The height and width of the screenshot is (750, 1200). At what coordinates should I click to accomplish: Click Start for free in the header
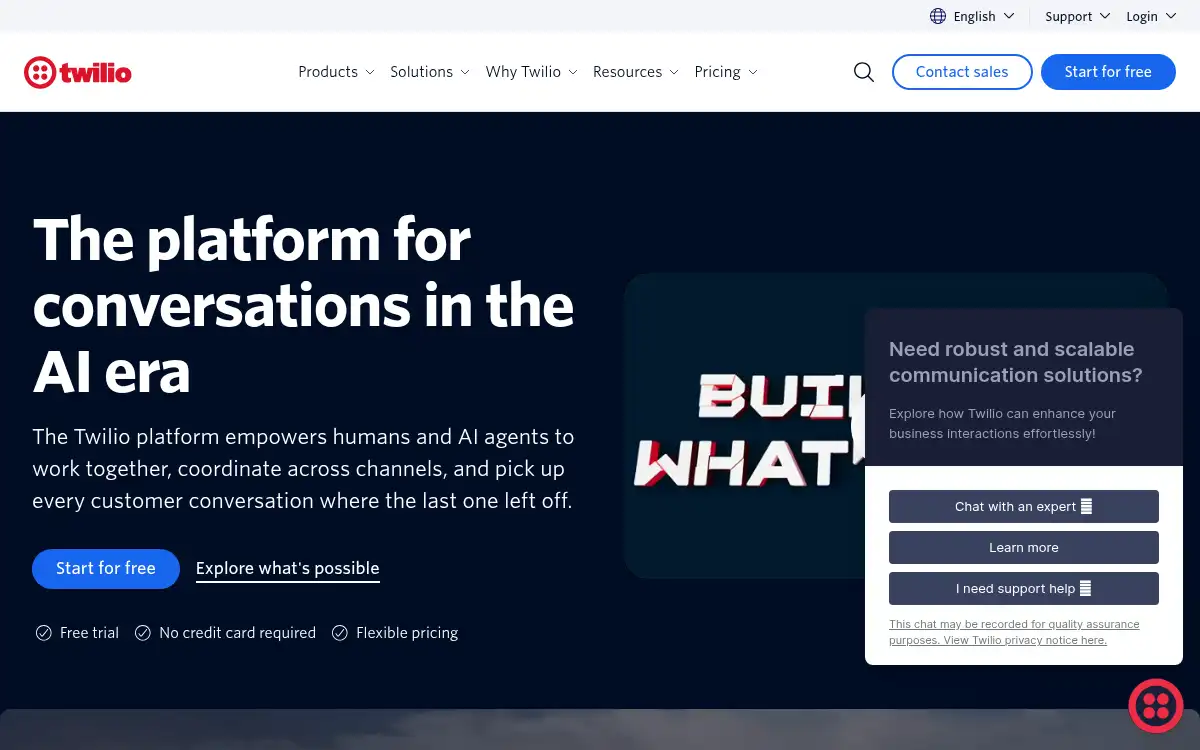1108,72
